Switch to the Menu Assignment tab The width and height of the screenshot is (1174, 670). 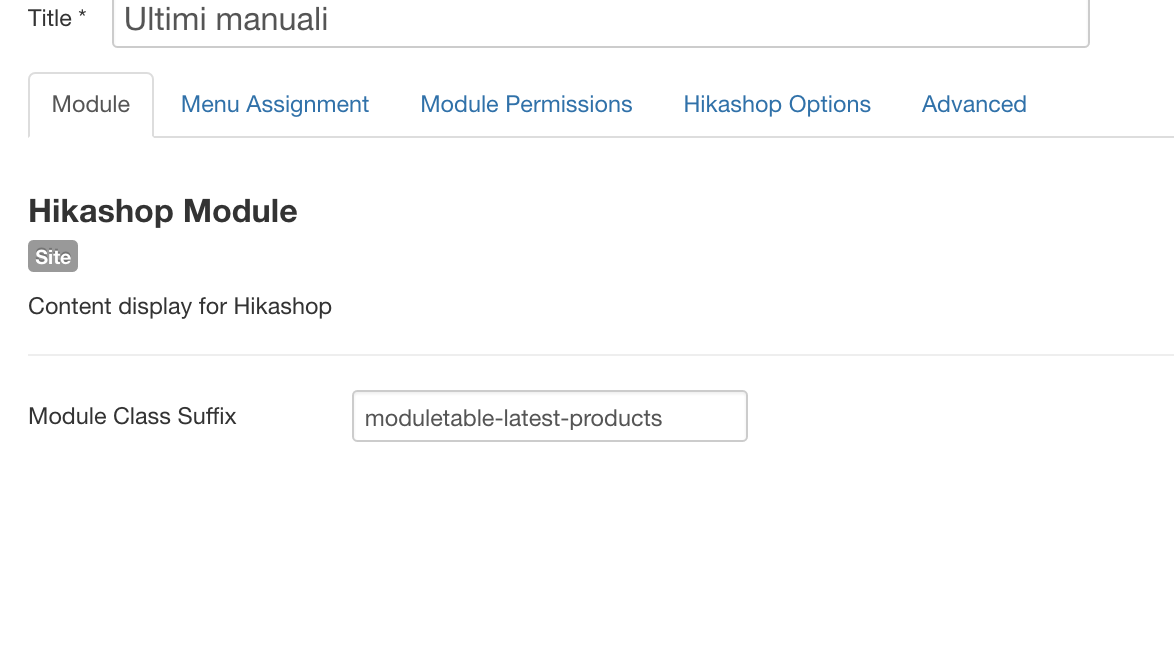click(x=275, y=104)
